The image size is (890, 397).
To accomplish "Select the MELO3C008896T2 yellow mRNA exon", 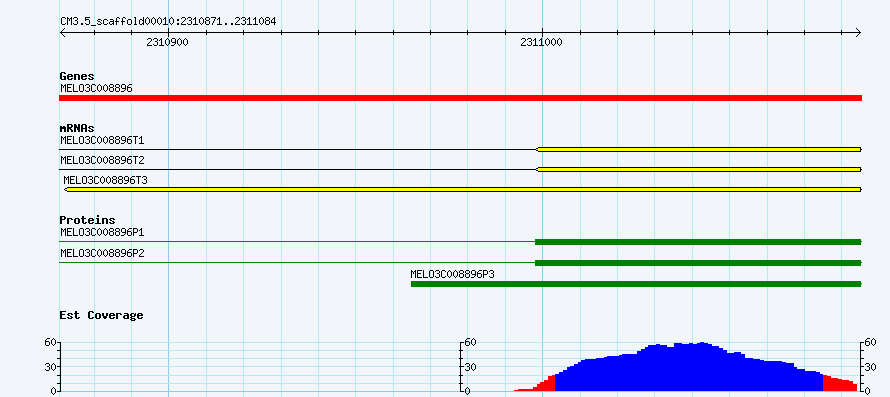I will click(x=699, y=169).
